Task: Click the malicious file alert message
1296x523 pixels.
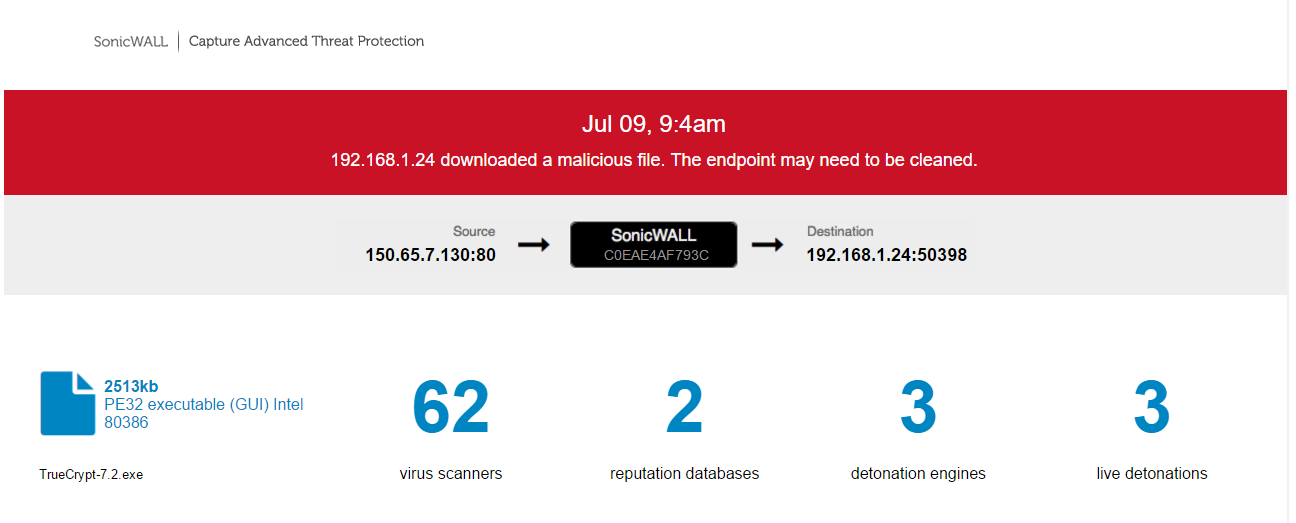Action: click(x=653, y=160)
